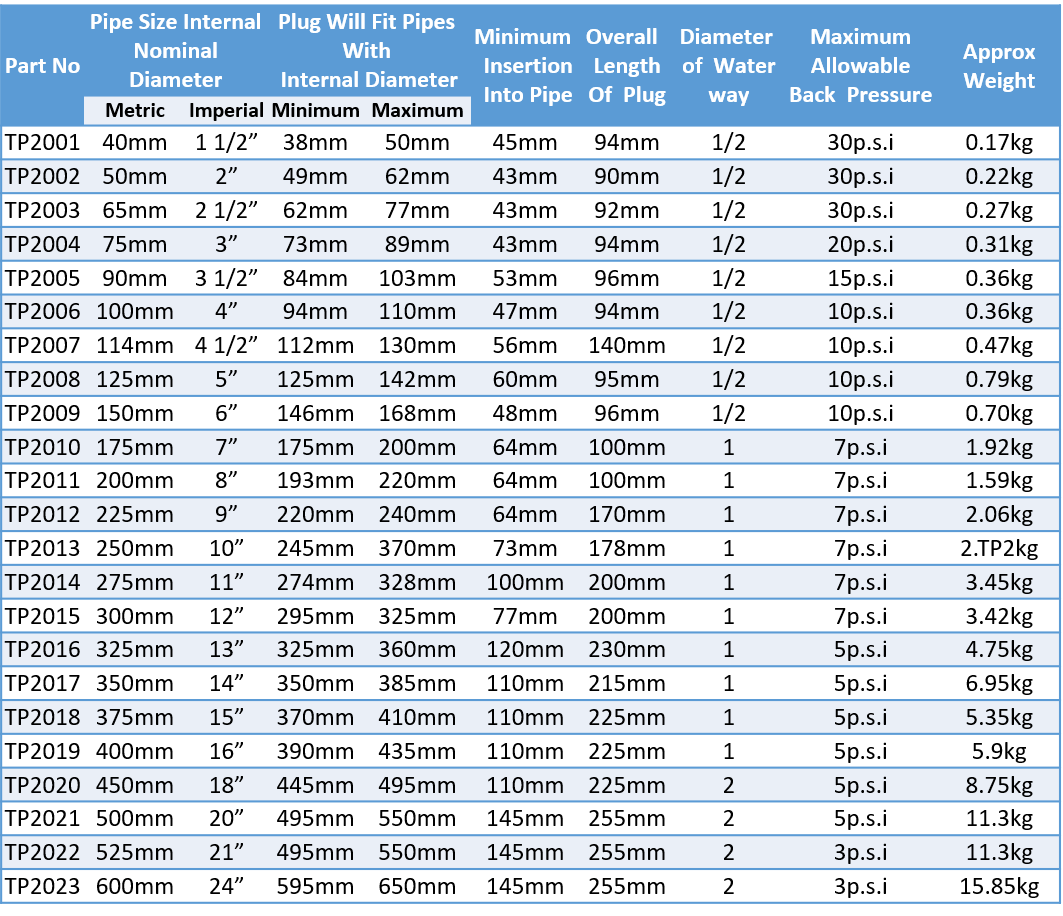Image resolution: width=1063 pixels, height=916 pixels.
Task: Click the Overall Length Of Plug header
Action: click(626, 66)
